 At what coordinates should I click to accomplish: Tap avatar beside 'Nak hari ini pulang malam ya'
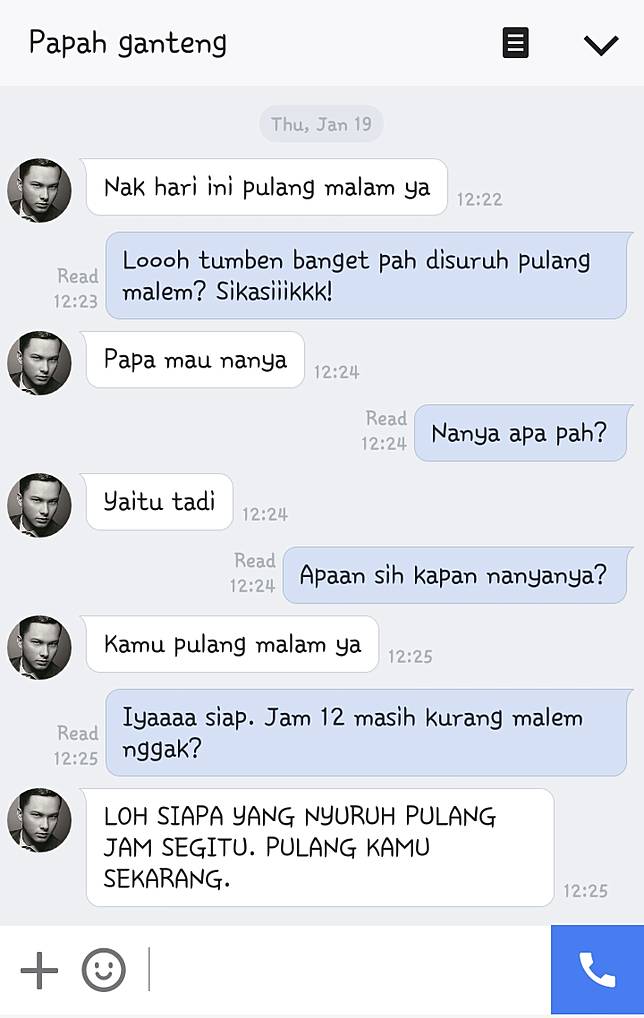point(39,190)
